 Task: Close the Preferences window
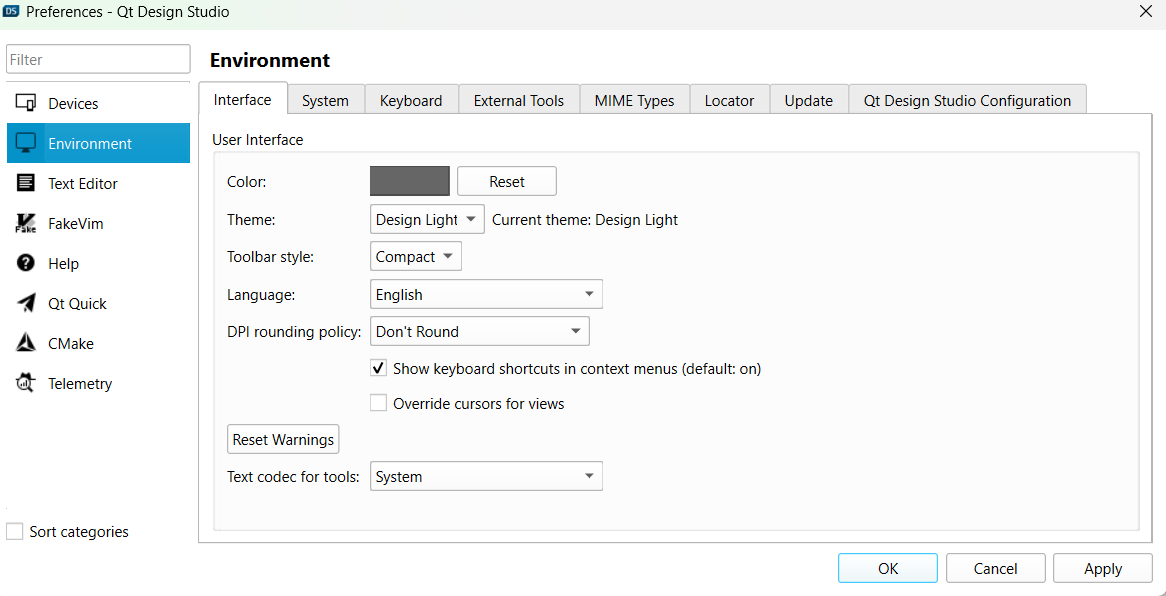coord(1145,11)
